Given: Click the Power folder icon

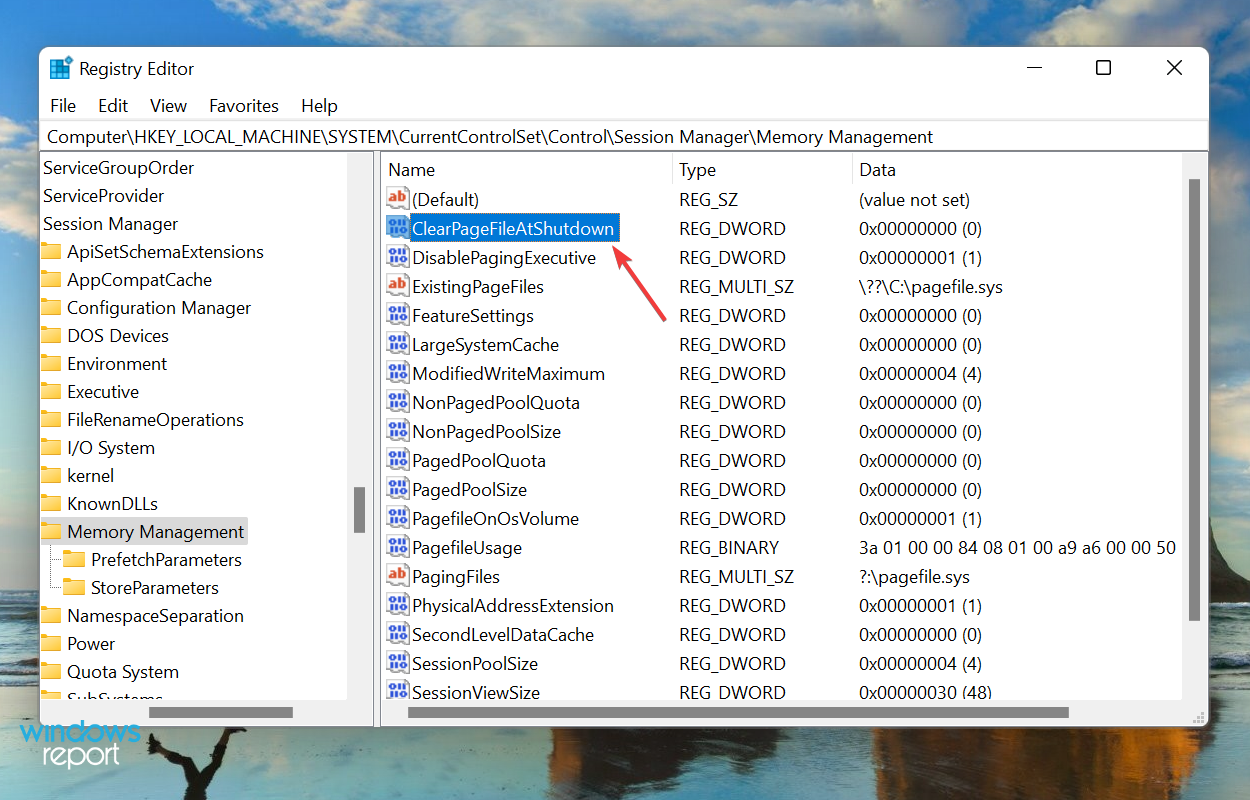Looking at the screenshot, I should pos(53,643).
